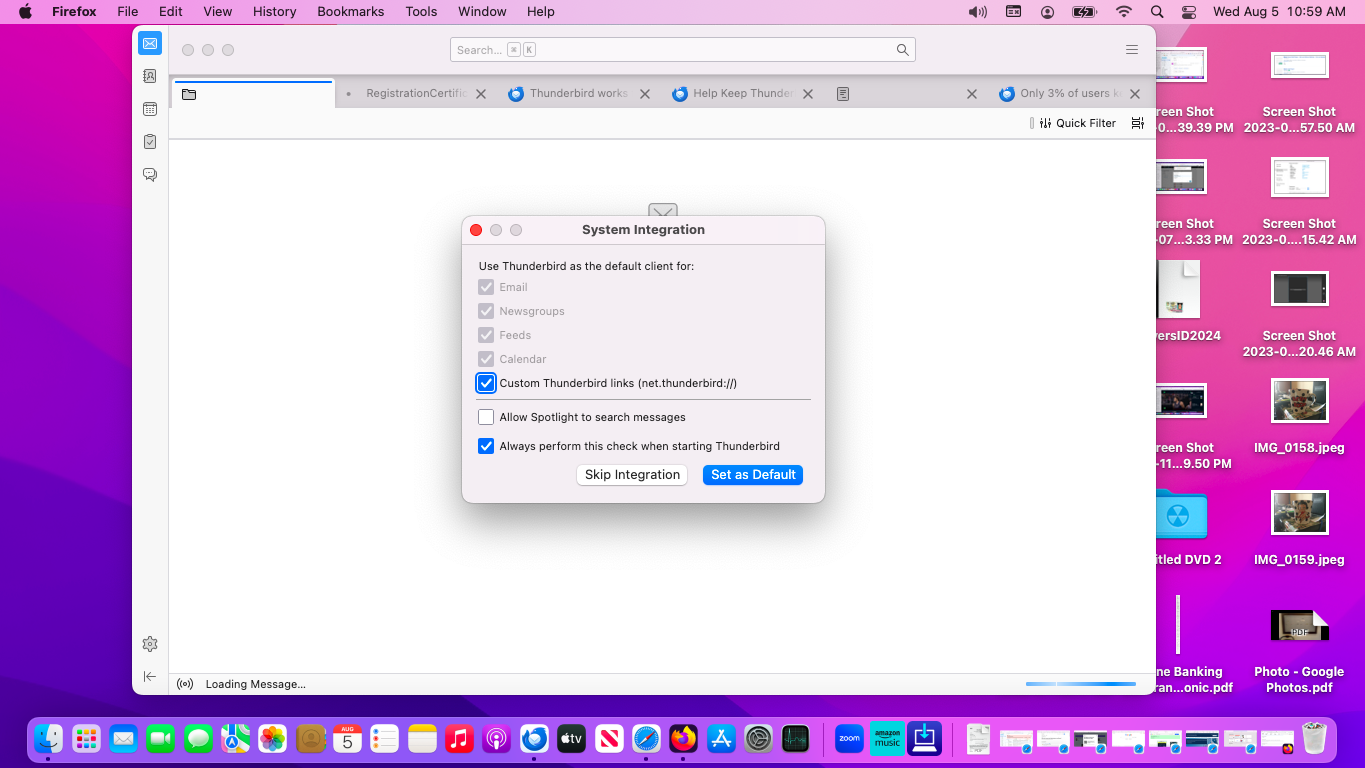The height and width of the screenshot is (768, 1365).
Task: Uncheck Always perform this check when starting
Action: pyautogui.click(x=486, y=446)
